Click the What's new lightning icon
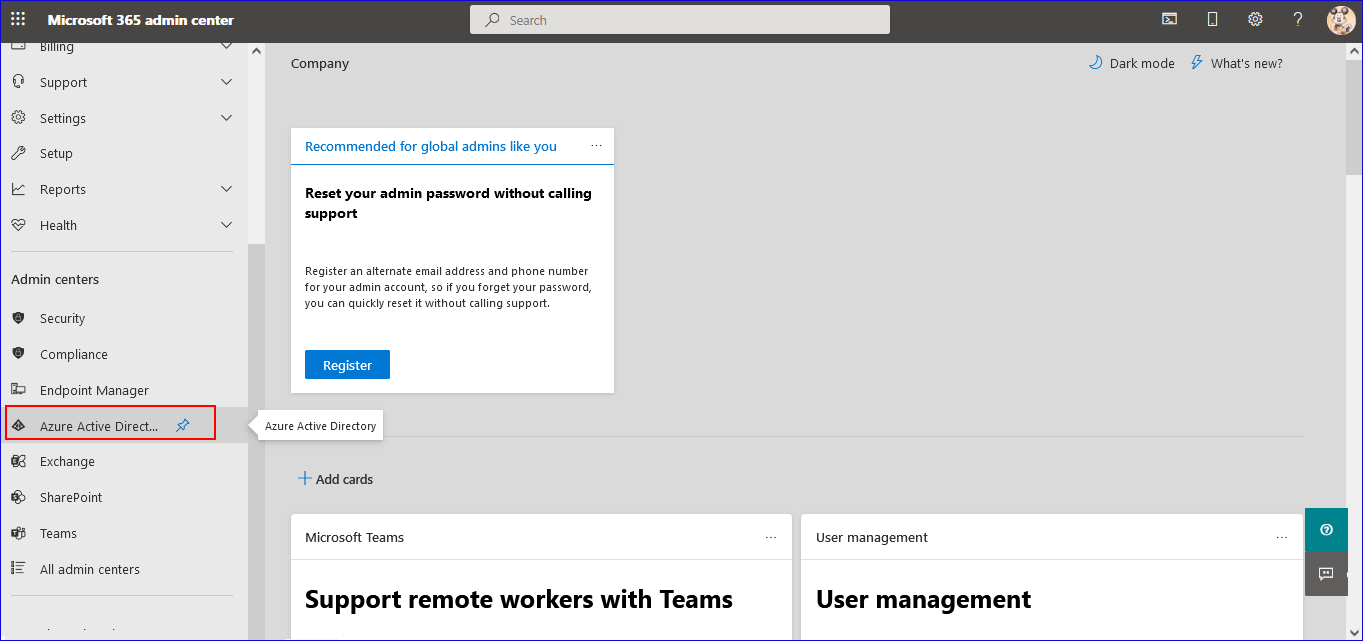The height and width of the screenshot is (641, 1363). point(1197,63)
